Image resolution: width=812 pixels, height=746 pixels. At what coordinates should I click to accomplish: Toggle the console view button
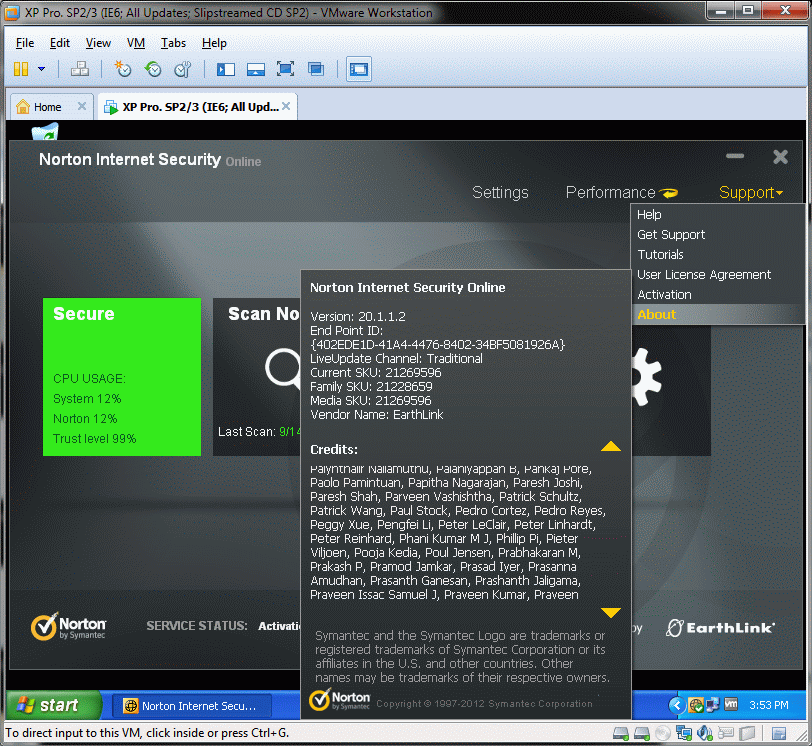coord(358,69)
